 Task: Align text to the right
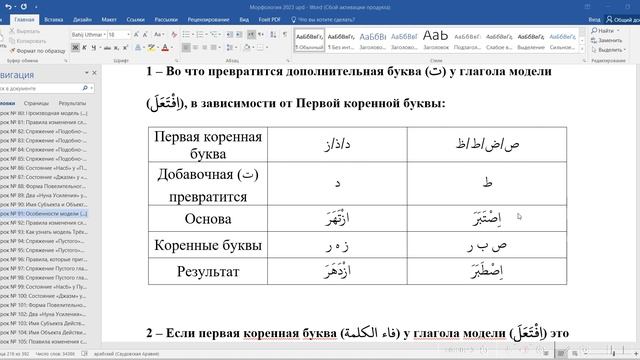204,48
